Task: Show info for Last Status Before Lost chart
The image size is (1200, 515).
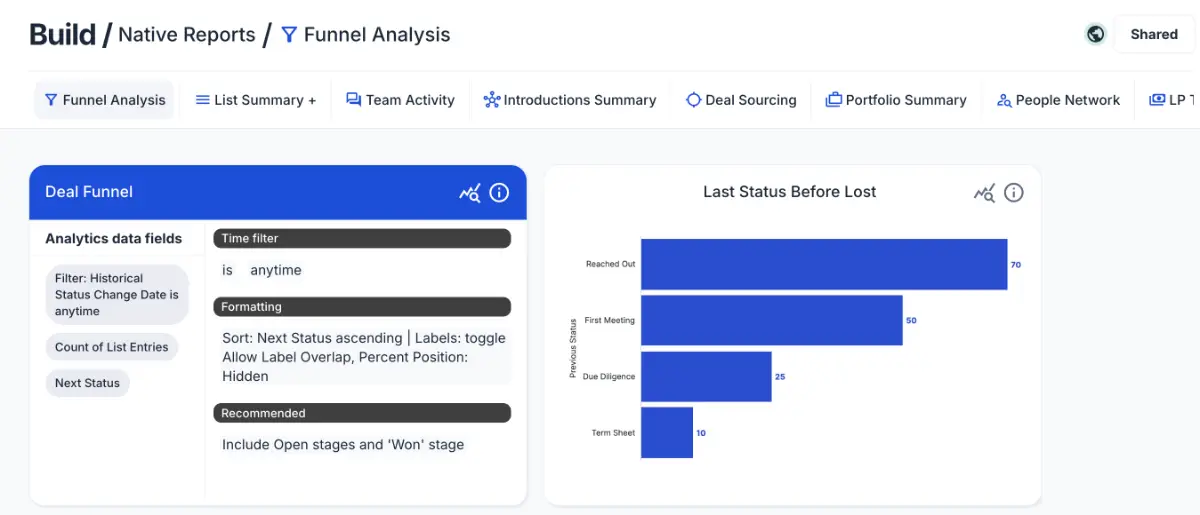Action: 1014,193
